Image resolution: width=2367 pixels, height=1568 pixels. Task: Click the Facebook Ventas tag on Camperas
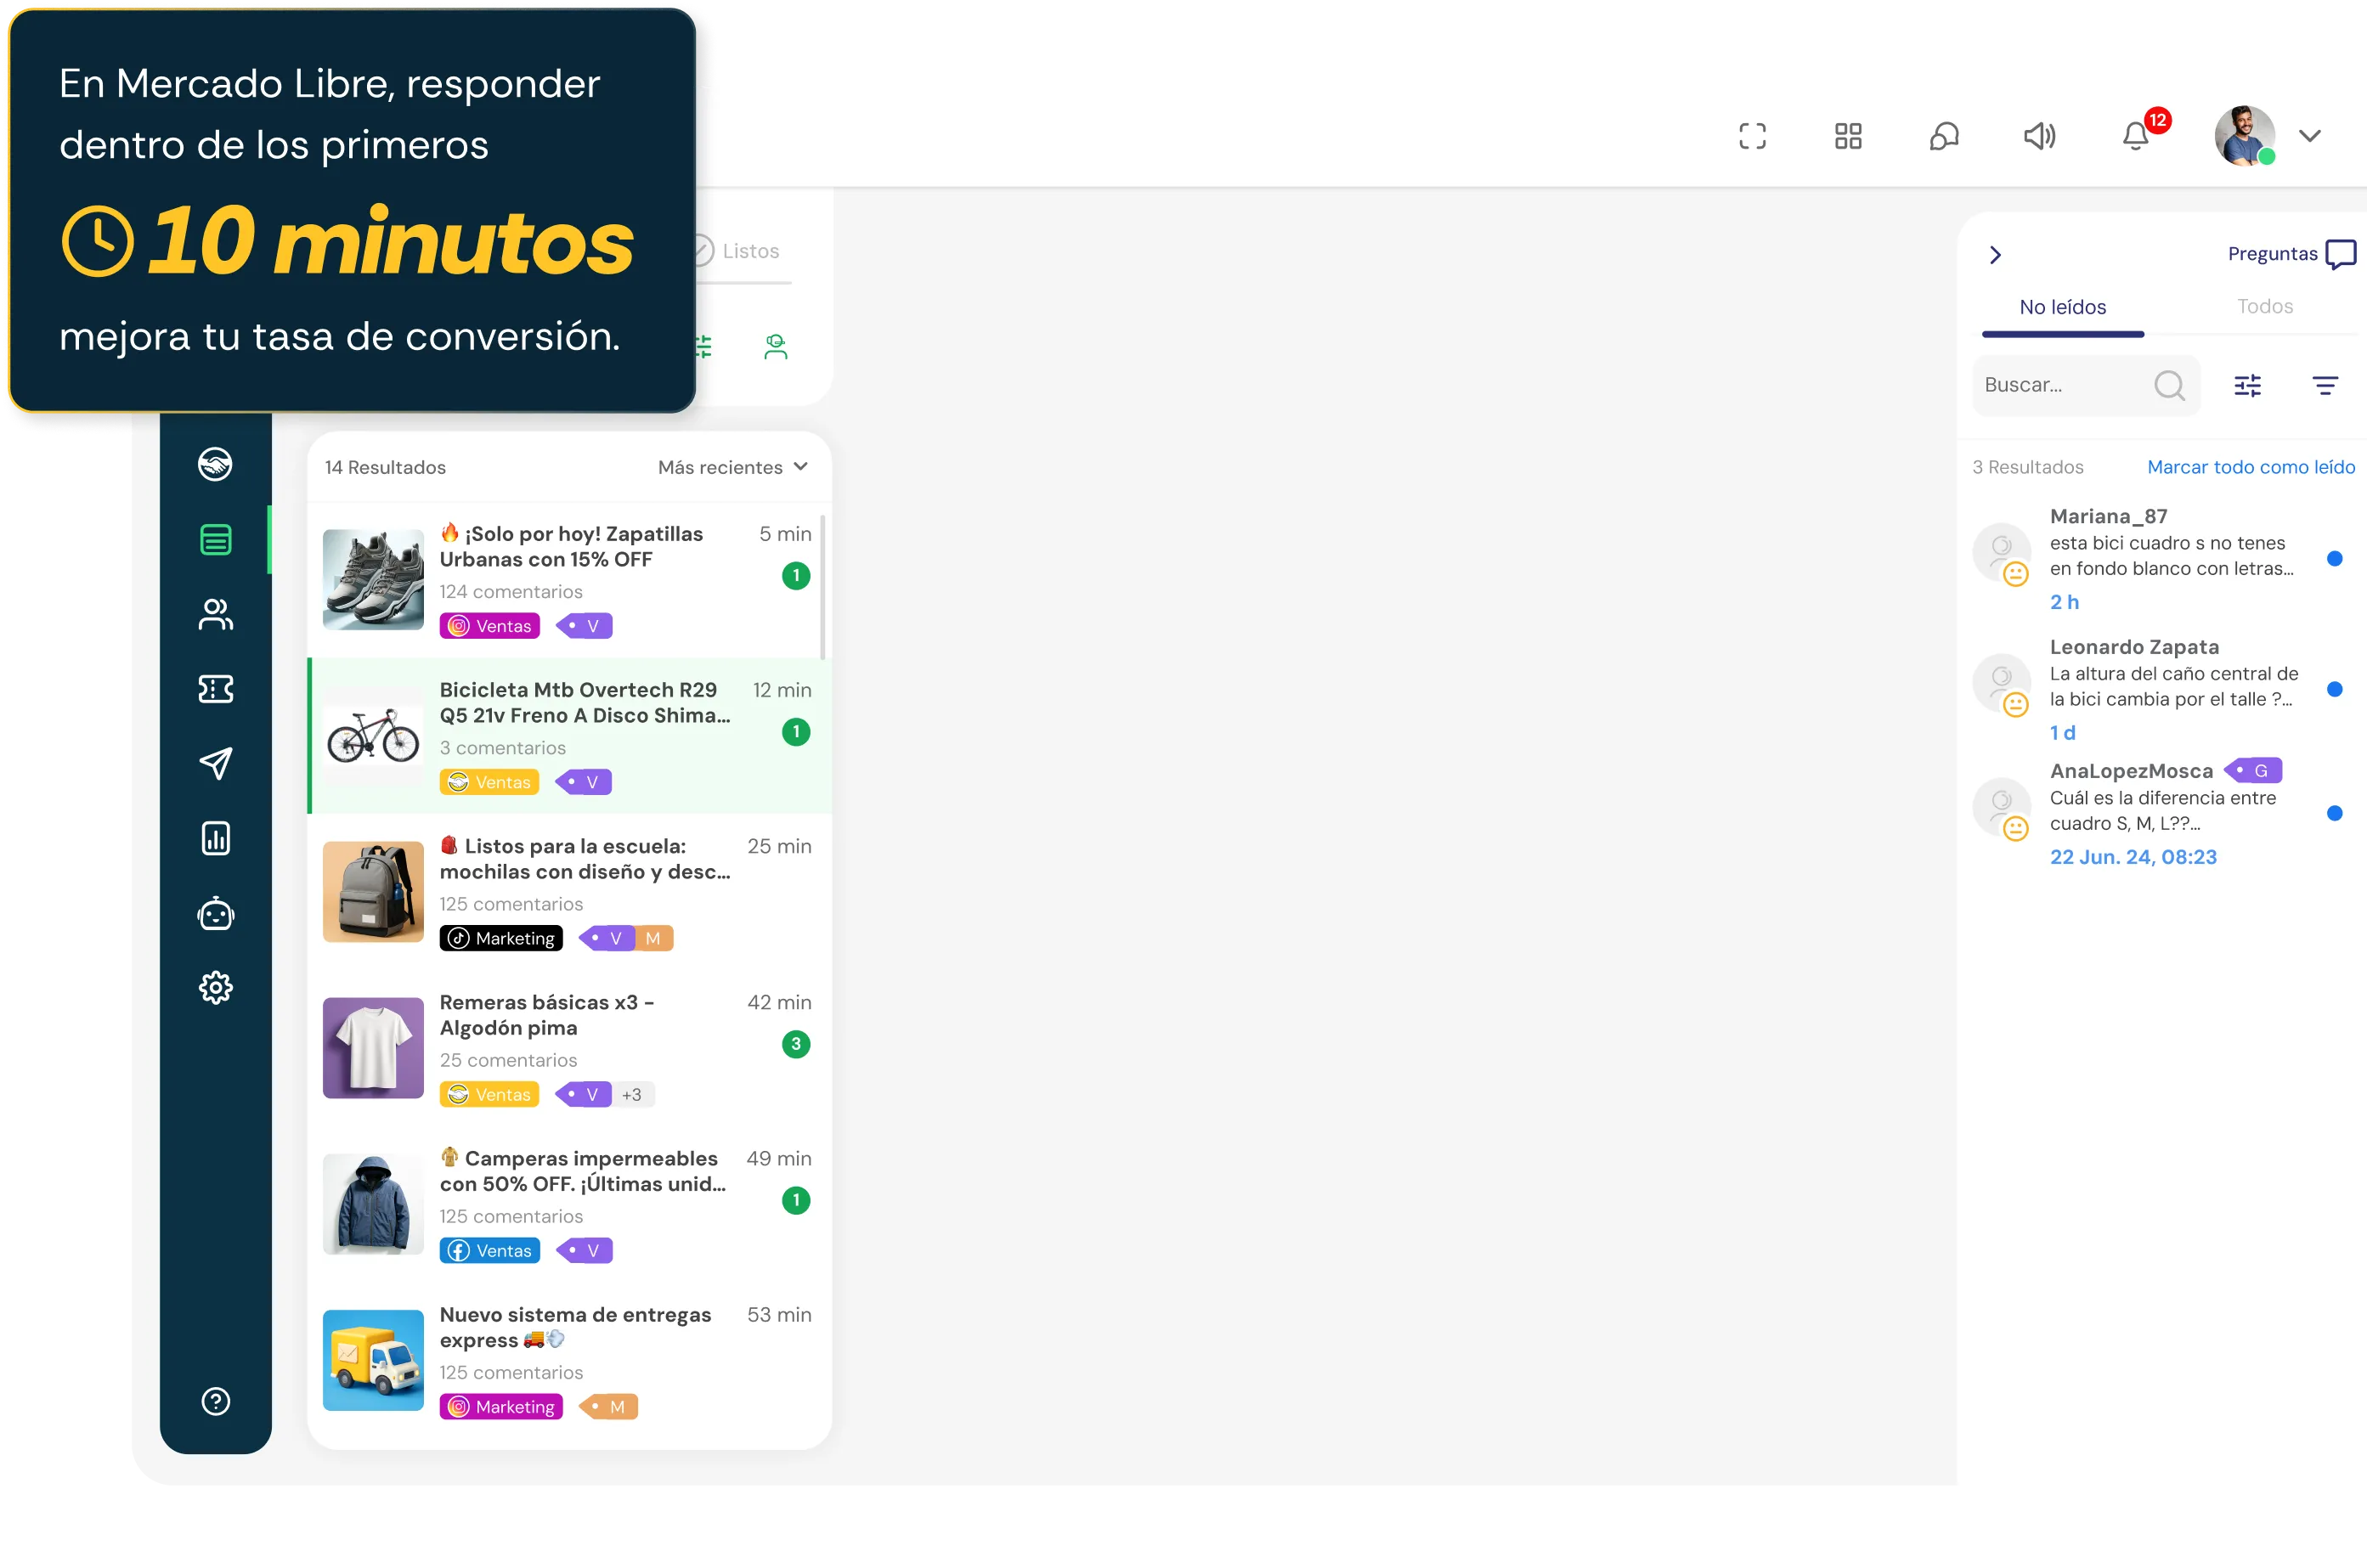[489, 1250]
